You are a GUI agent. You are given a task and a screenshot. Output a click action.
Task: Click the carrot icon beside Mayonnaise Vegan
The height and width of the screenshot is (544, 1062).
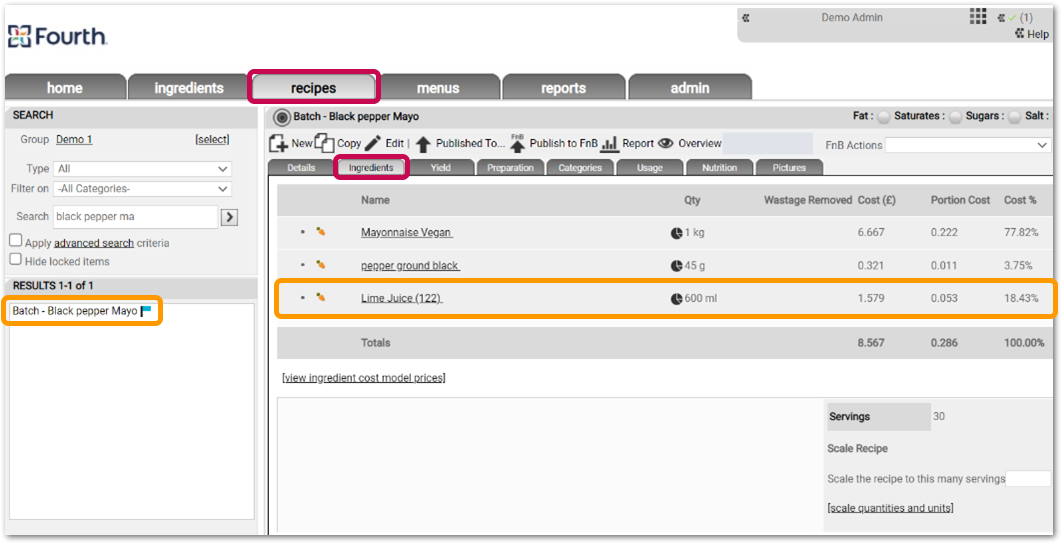coord(320,232)
